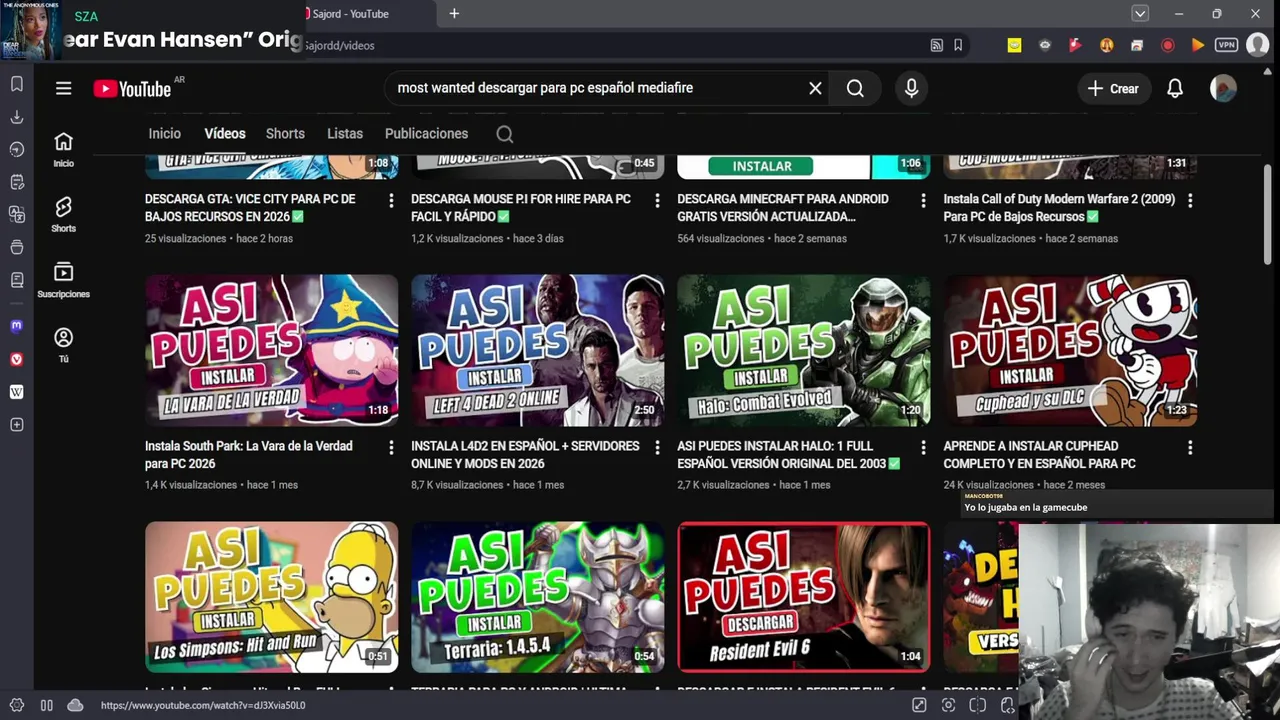The image size is (1280, 720).
Task: Open the Mastodon web panel
Action: click(x=17, y=326)
